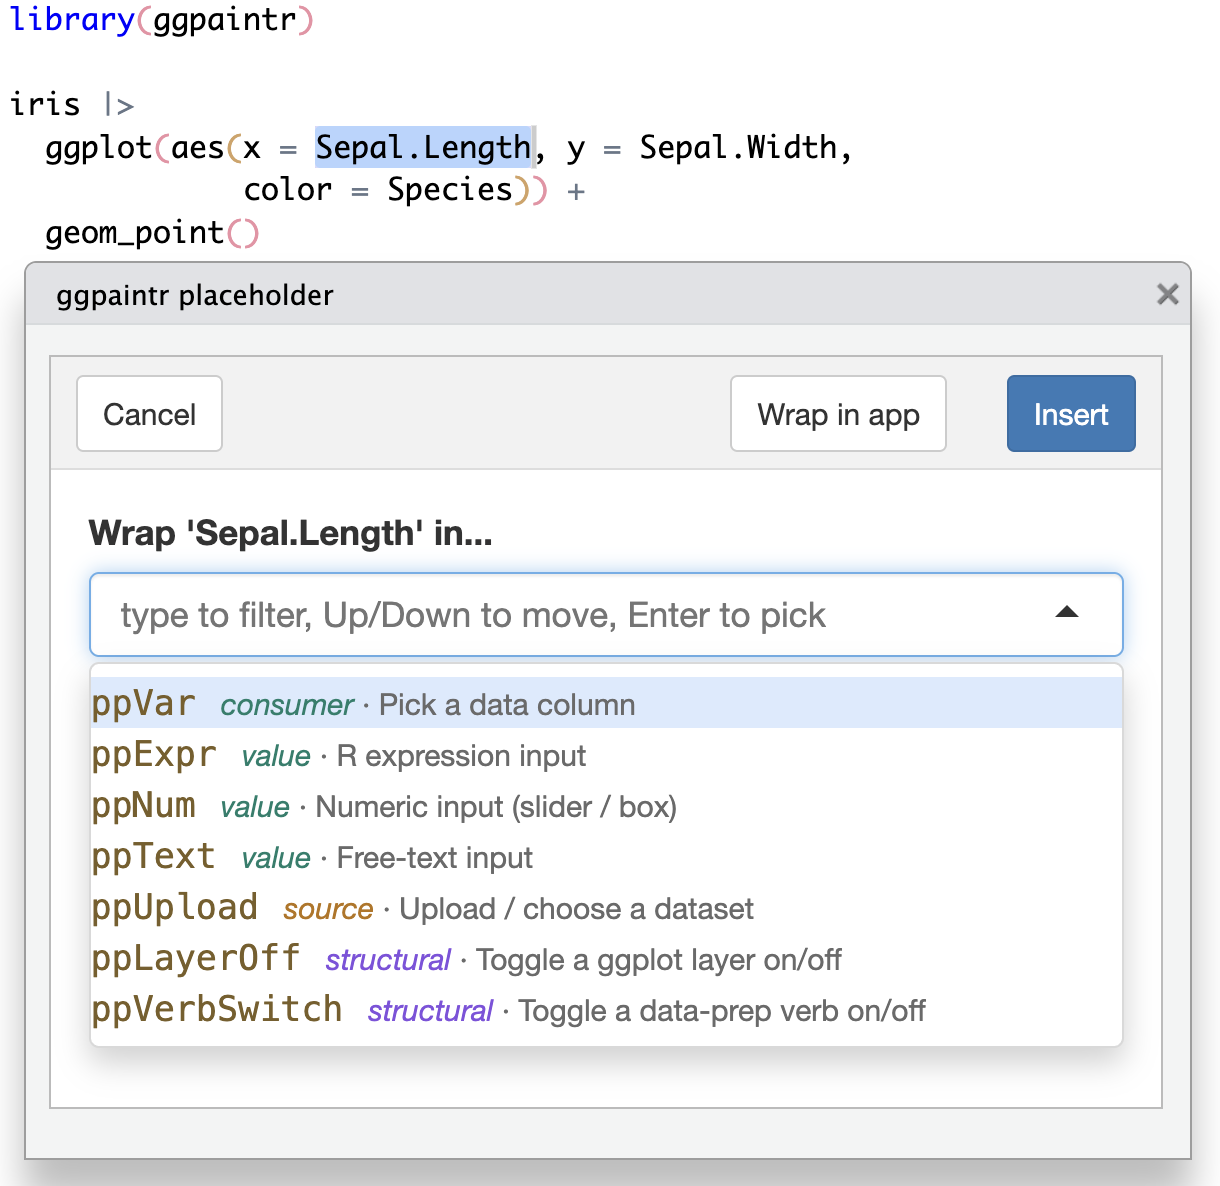This screenshot has height=1186, width=1220.
Task: Click highlighted Sepal.Length in the code
Action: click(423, 147)
